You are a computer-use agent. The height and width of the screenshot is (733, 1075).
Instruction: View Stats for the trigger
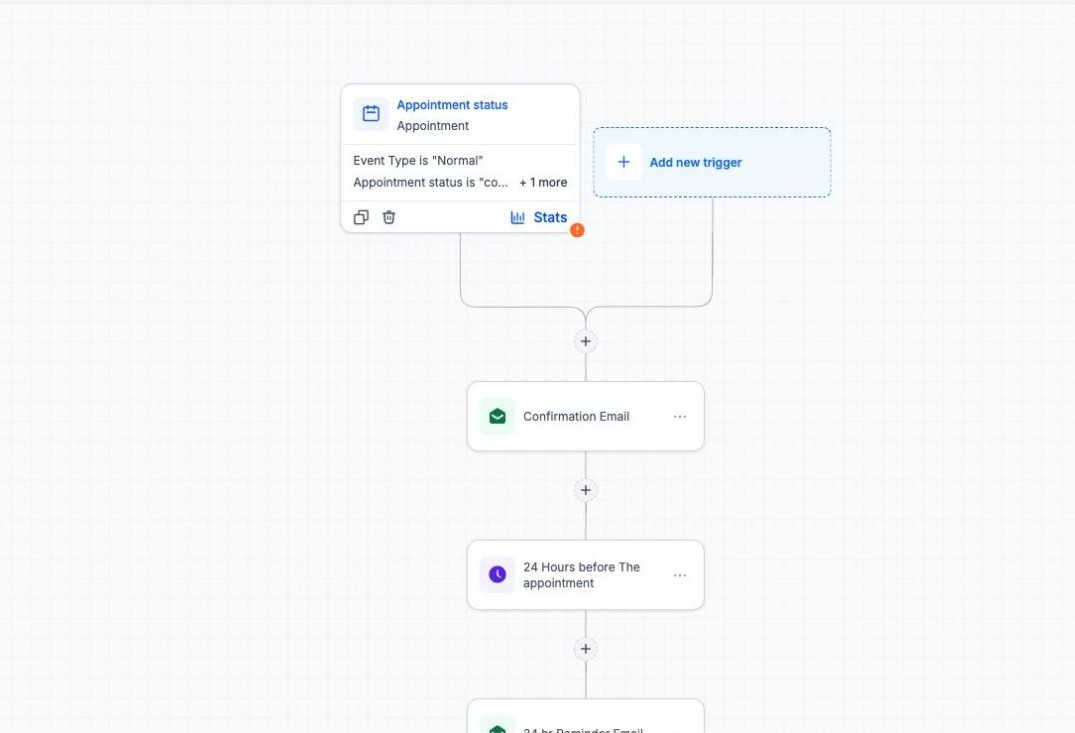point(539,217)
